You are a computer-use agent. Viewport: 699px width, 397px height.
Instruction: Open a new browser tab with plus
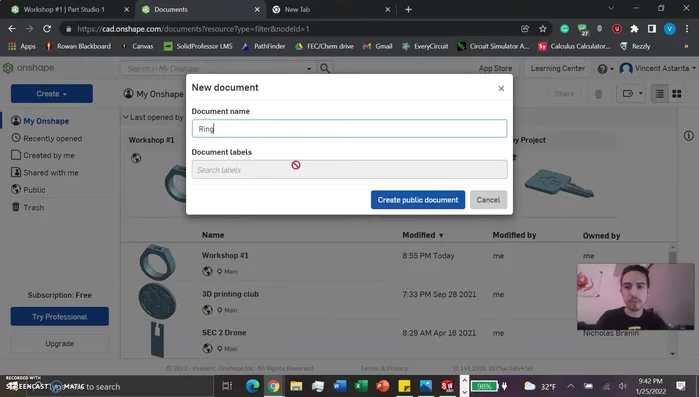click(x=408, y=9)
